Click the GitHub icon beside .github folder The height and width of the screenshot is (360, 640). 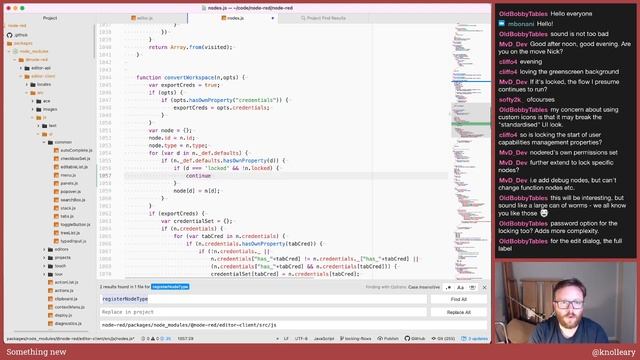click(x=9, y=35)
